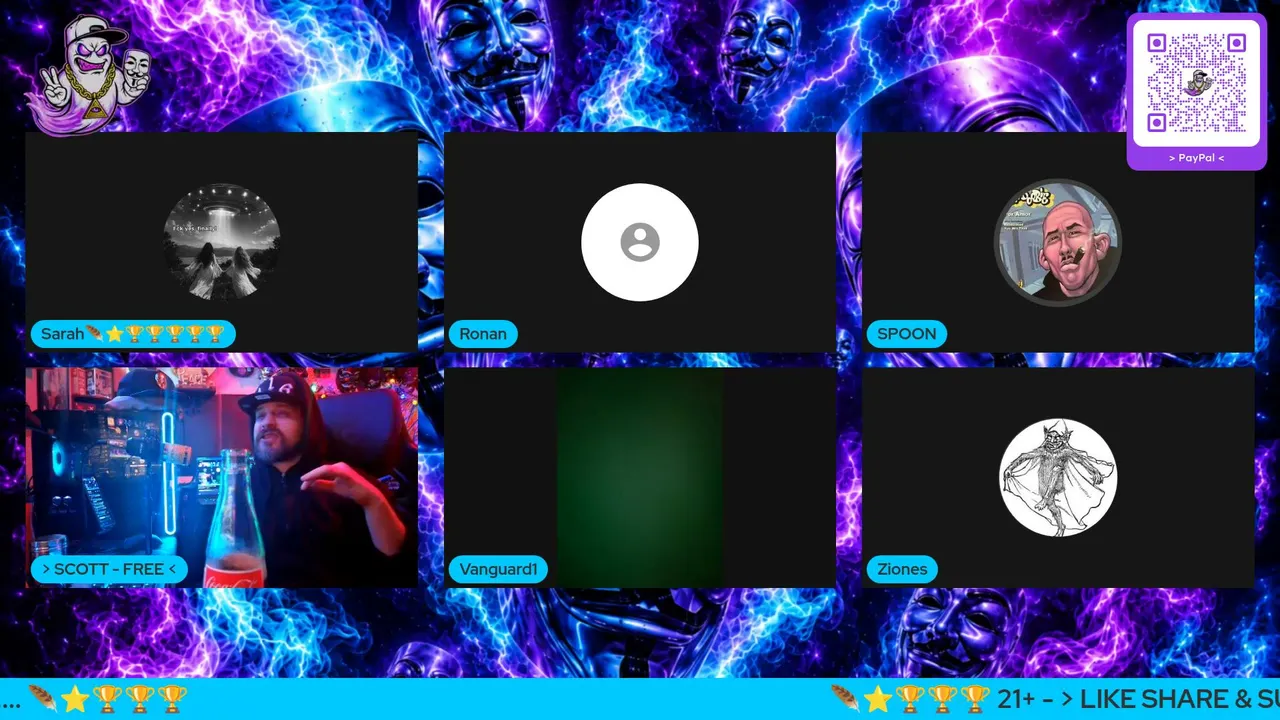
Task: Click Vanguard1's green video feed
Action: 640,478
